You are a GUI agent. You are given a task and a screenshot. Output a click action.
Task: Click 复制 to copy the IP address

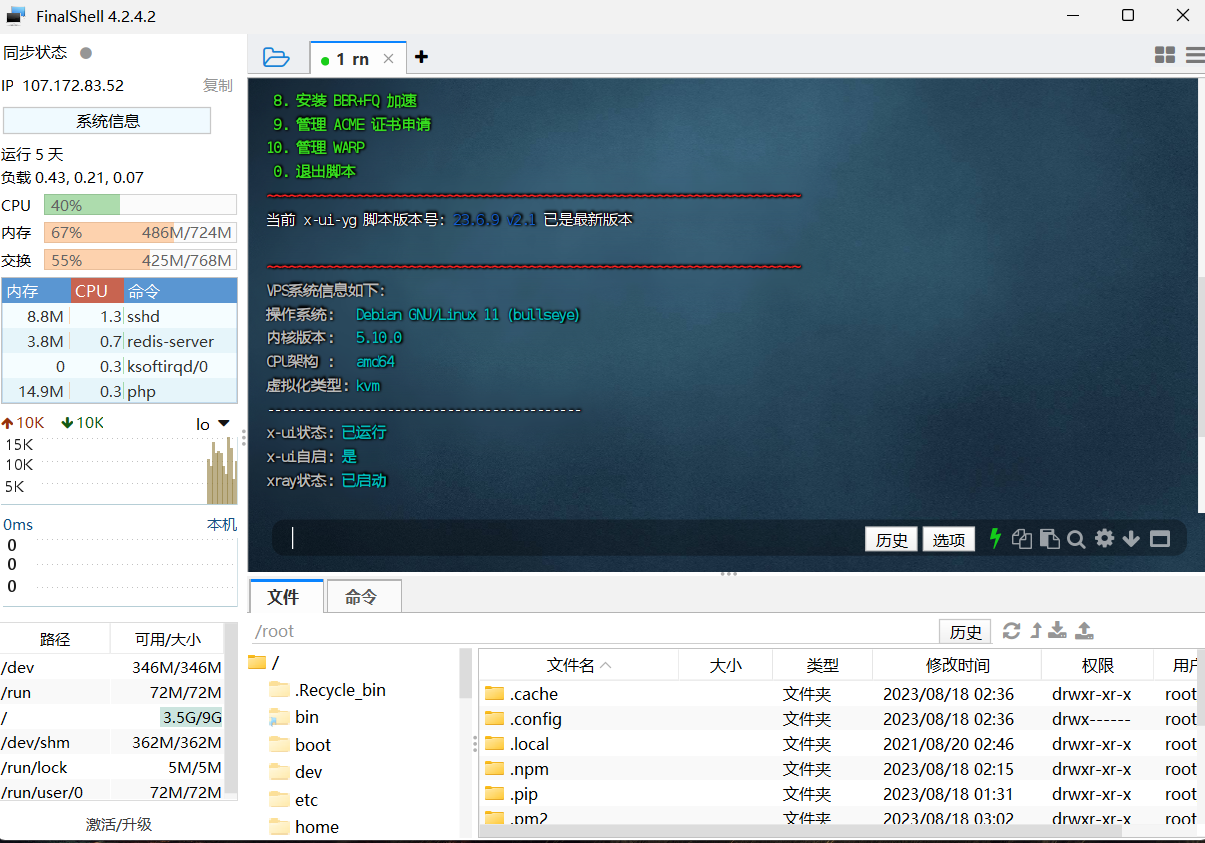point(217,86)
